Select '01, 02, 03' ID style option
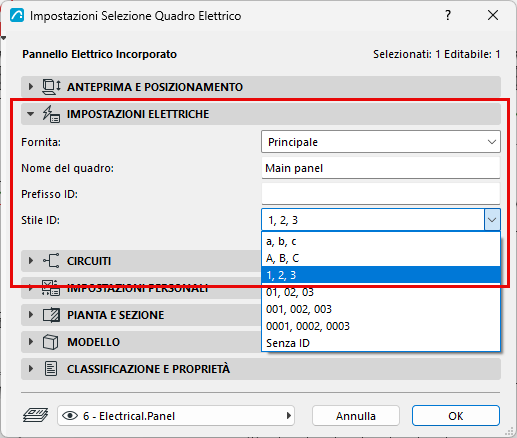This screenshot has width=517, height=438. coord(381,292)
